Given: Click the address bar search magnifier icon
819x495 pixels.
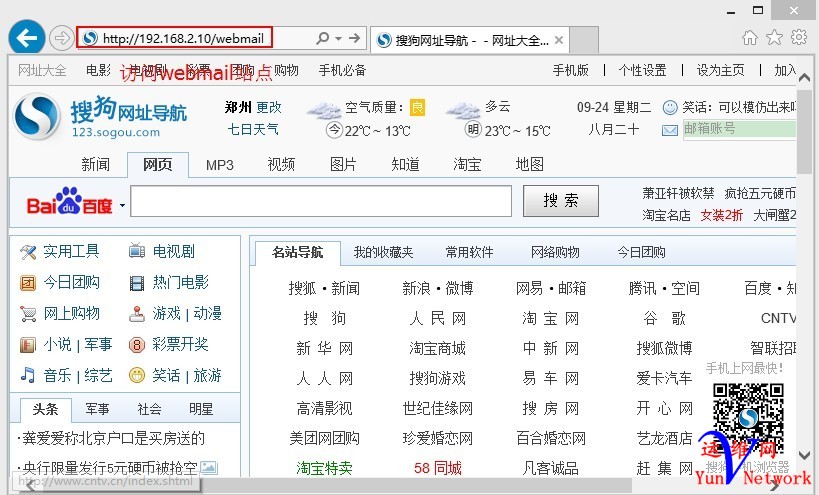Looking at the screenshot, I should click(323, 38).
